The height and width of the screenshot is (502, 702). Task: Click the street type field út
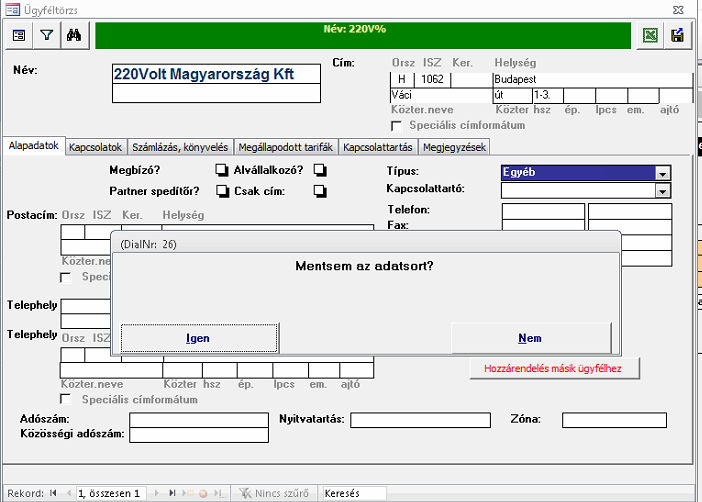(x=513, y=95)
